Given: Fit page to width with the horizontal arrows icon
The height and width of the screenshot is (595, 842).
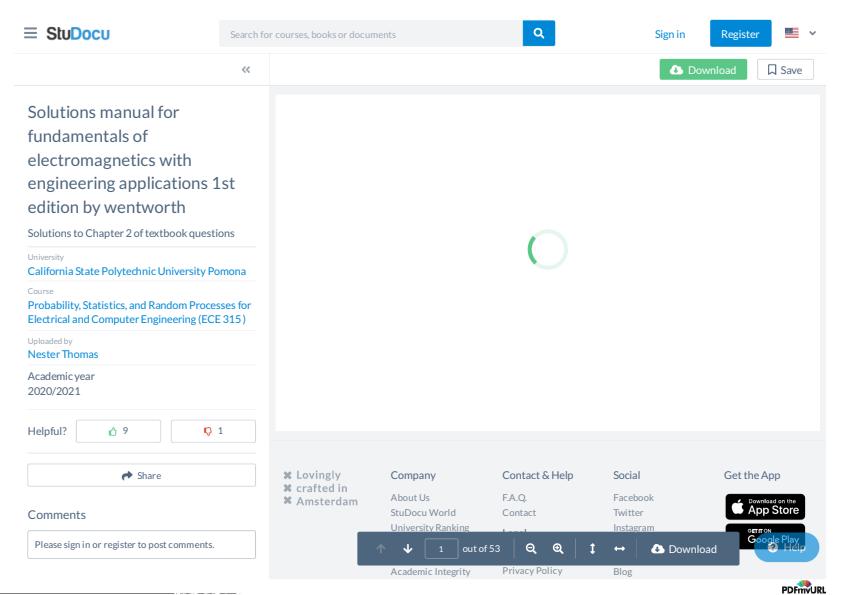Looking at the screenshot, I should (x=619, y=548).
